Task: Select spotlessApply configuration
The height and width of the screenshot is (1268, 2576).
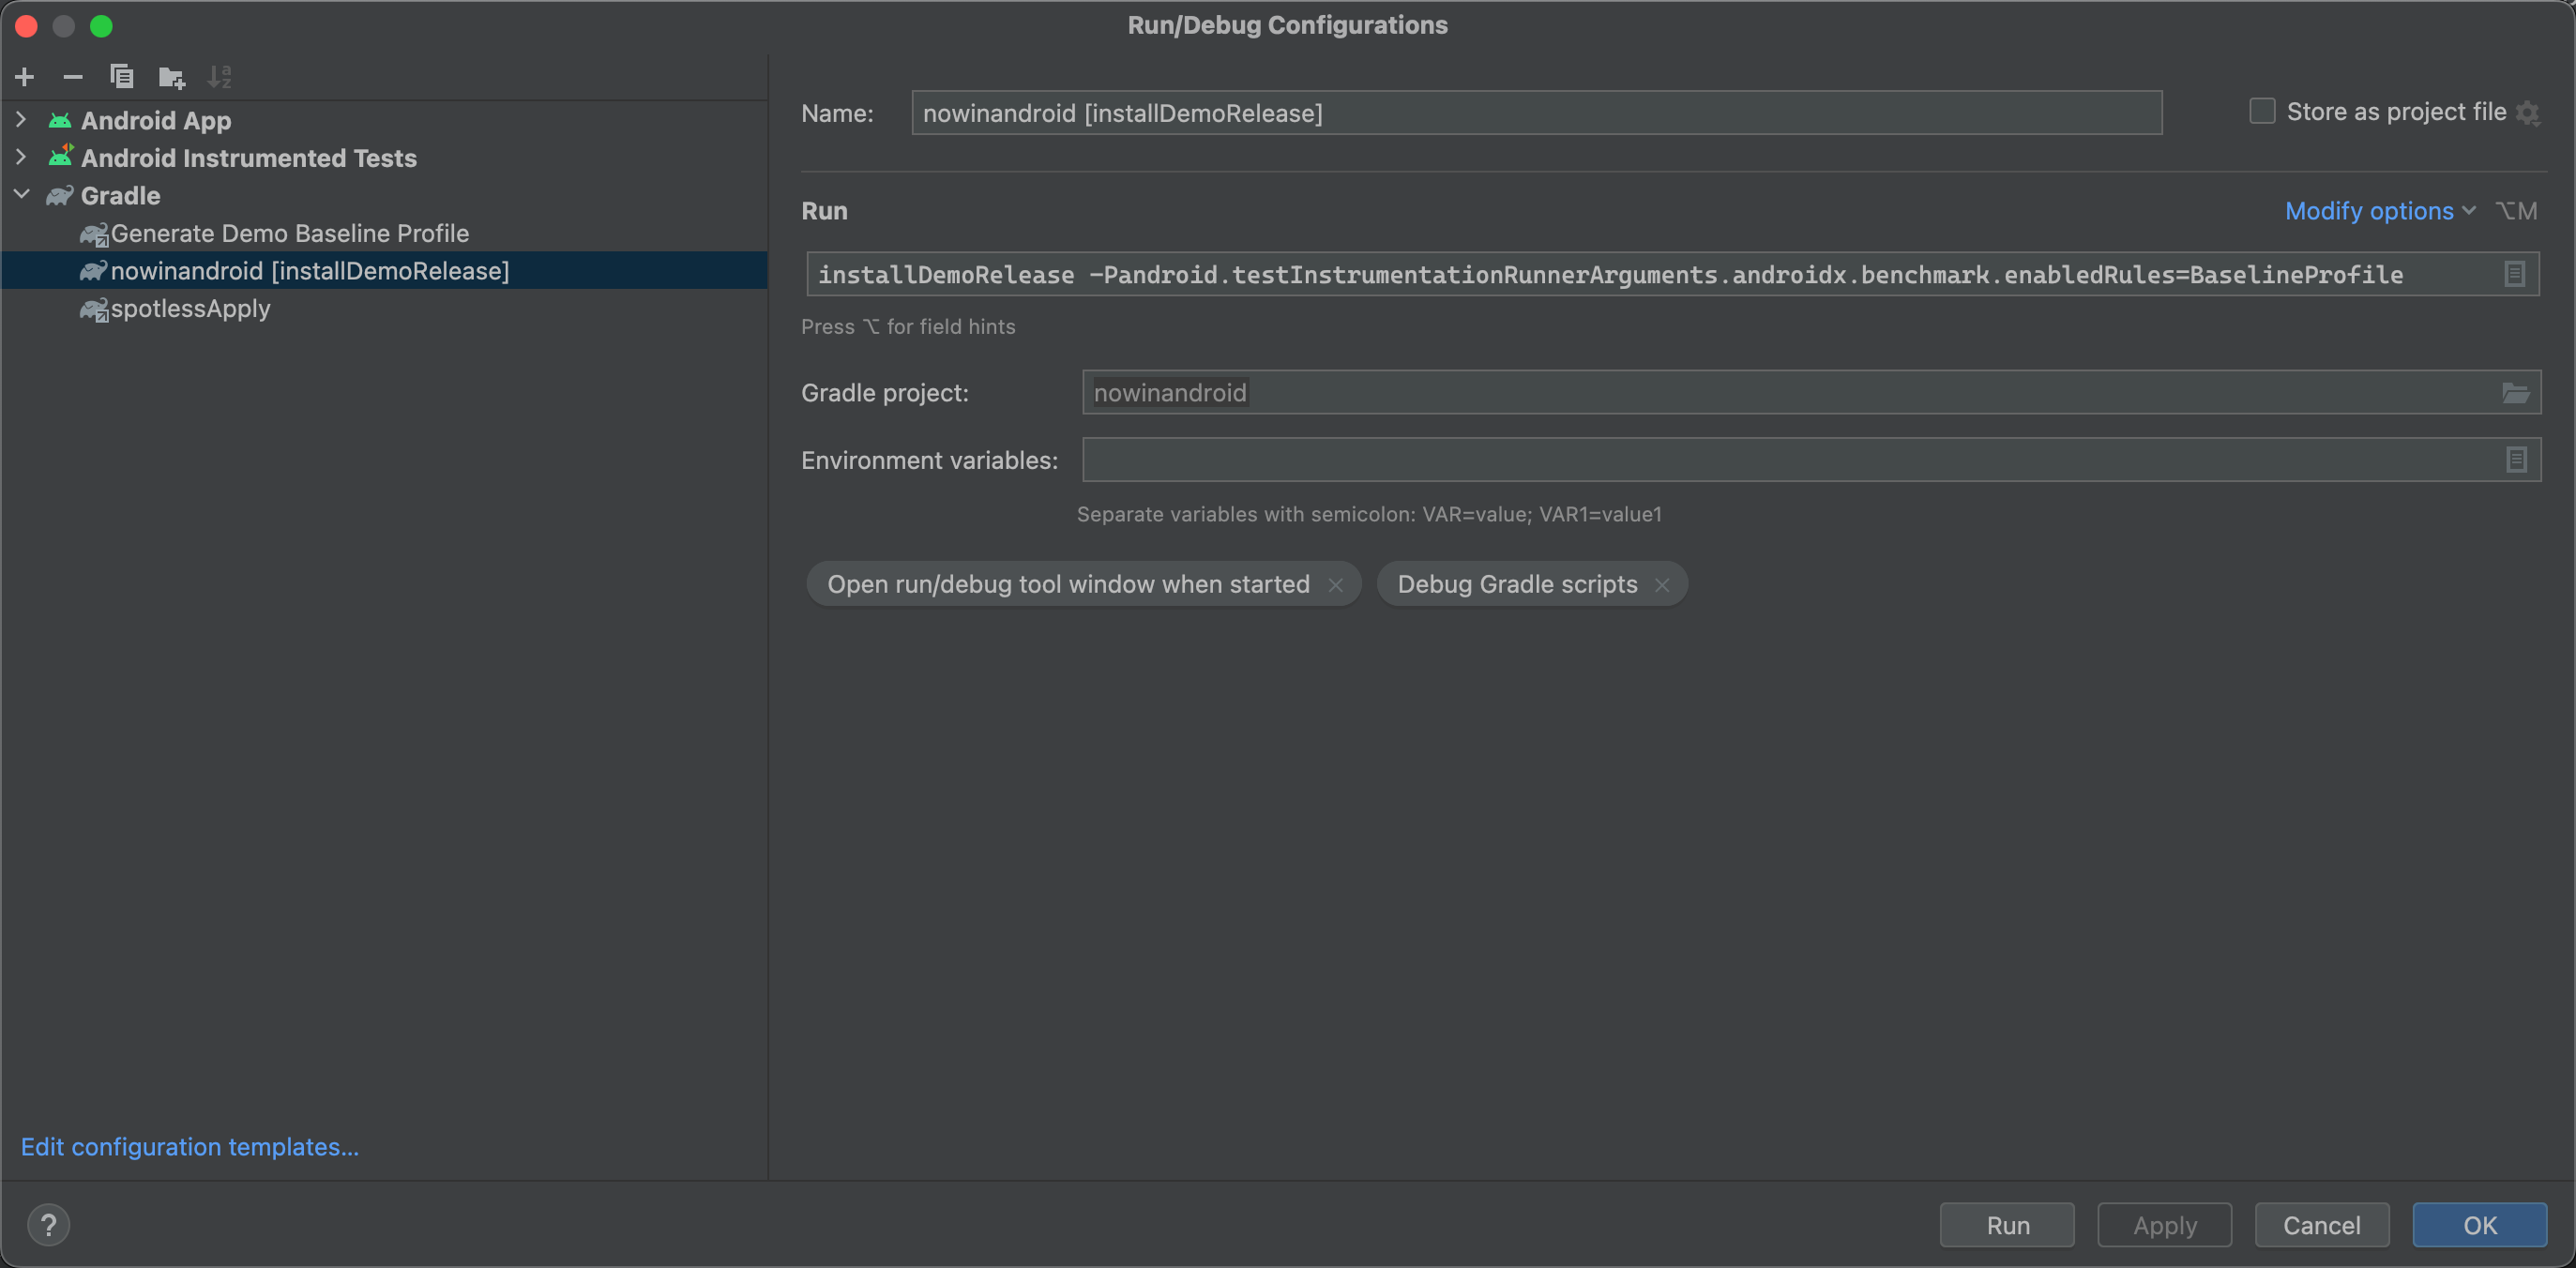Action: 186,307
